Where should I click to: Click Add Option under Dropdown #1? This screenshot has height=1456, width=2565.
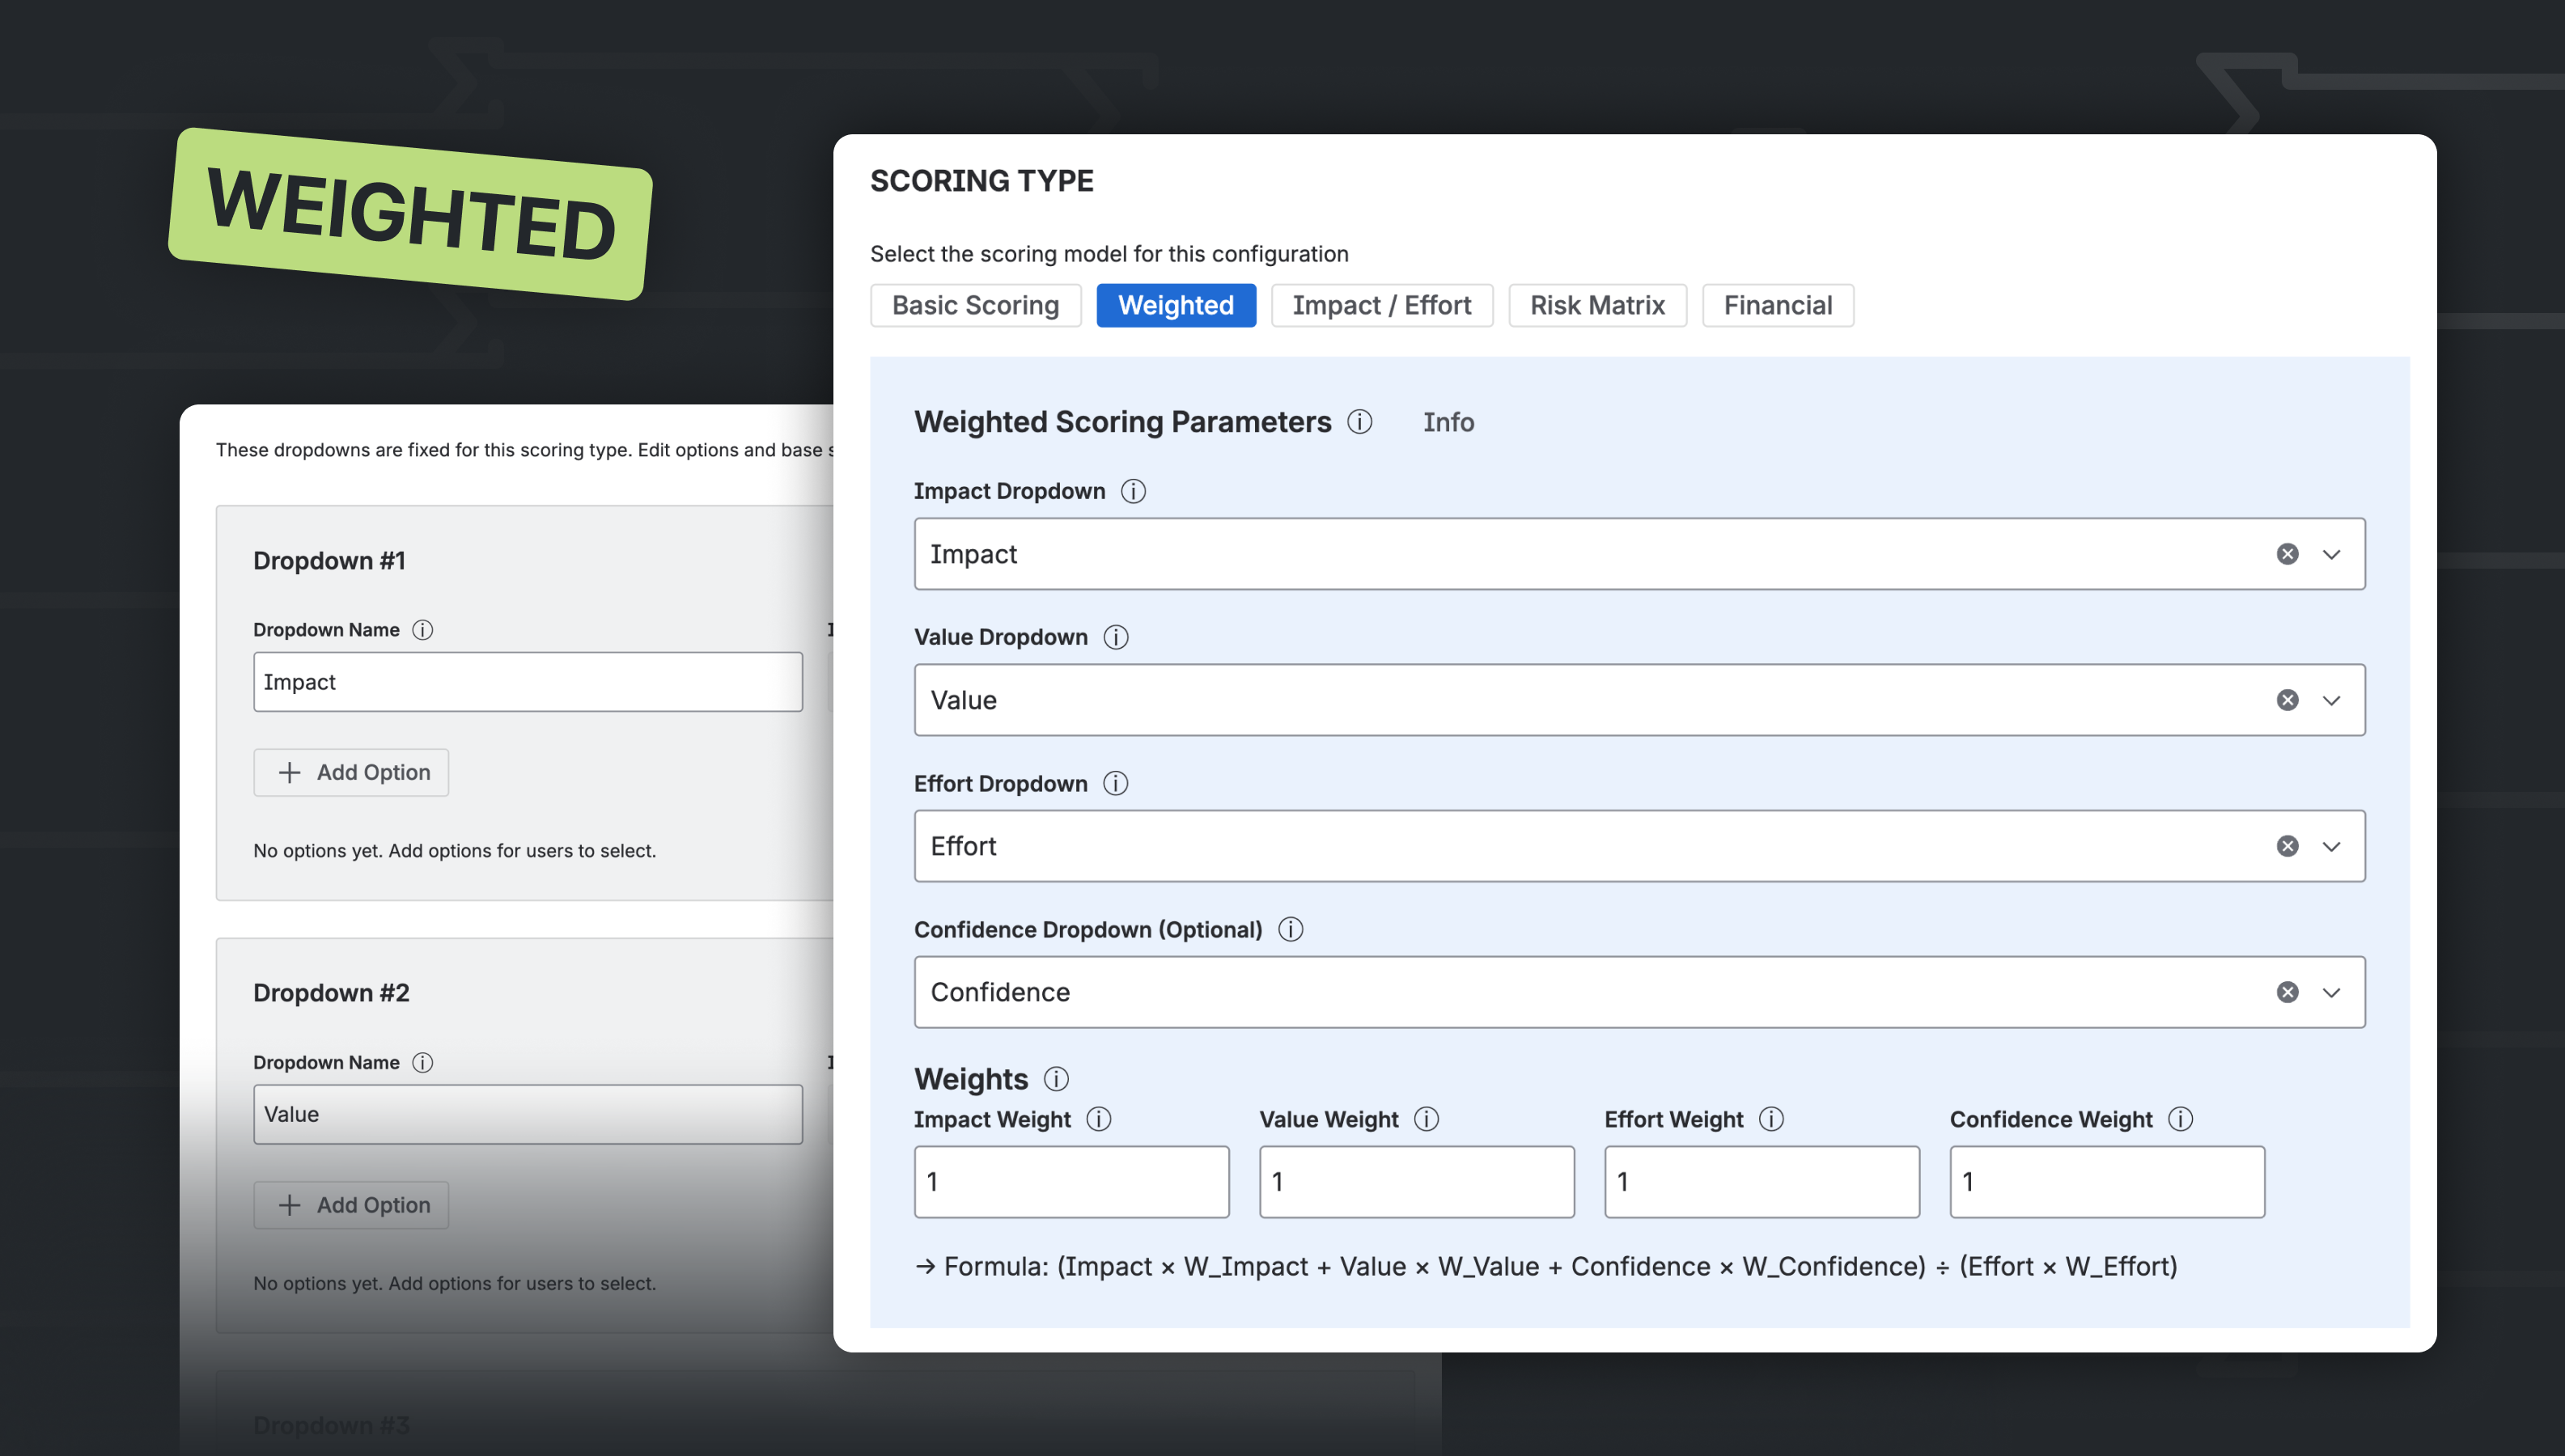351,772
